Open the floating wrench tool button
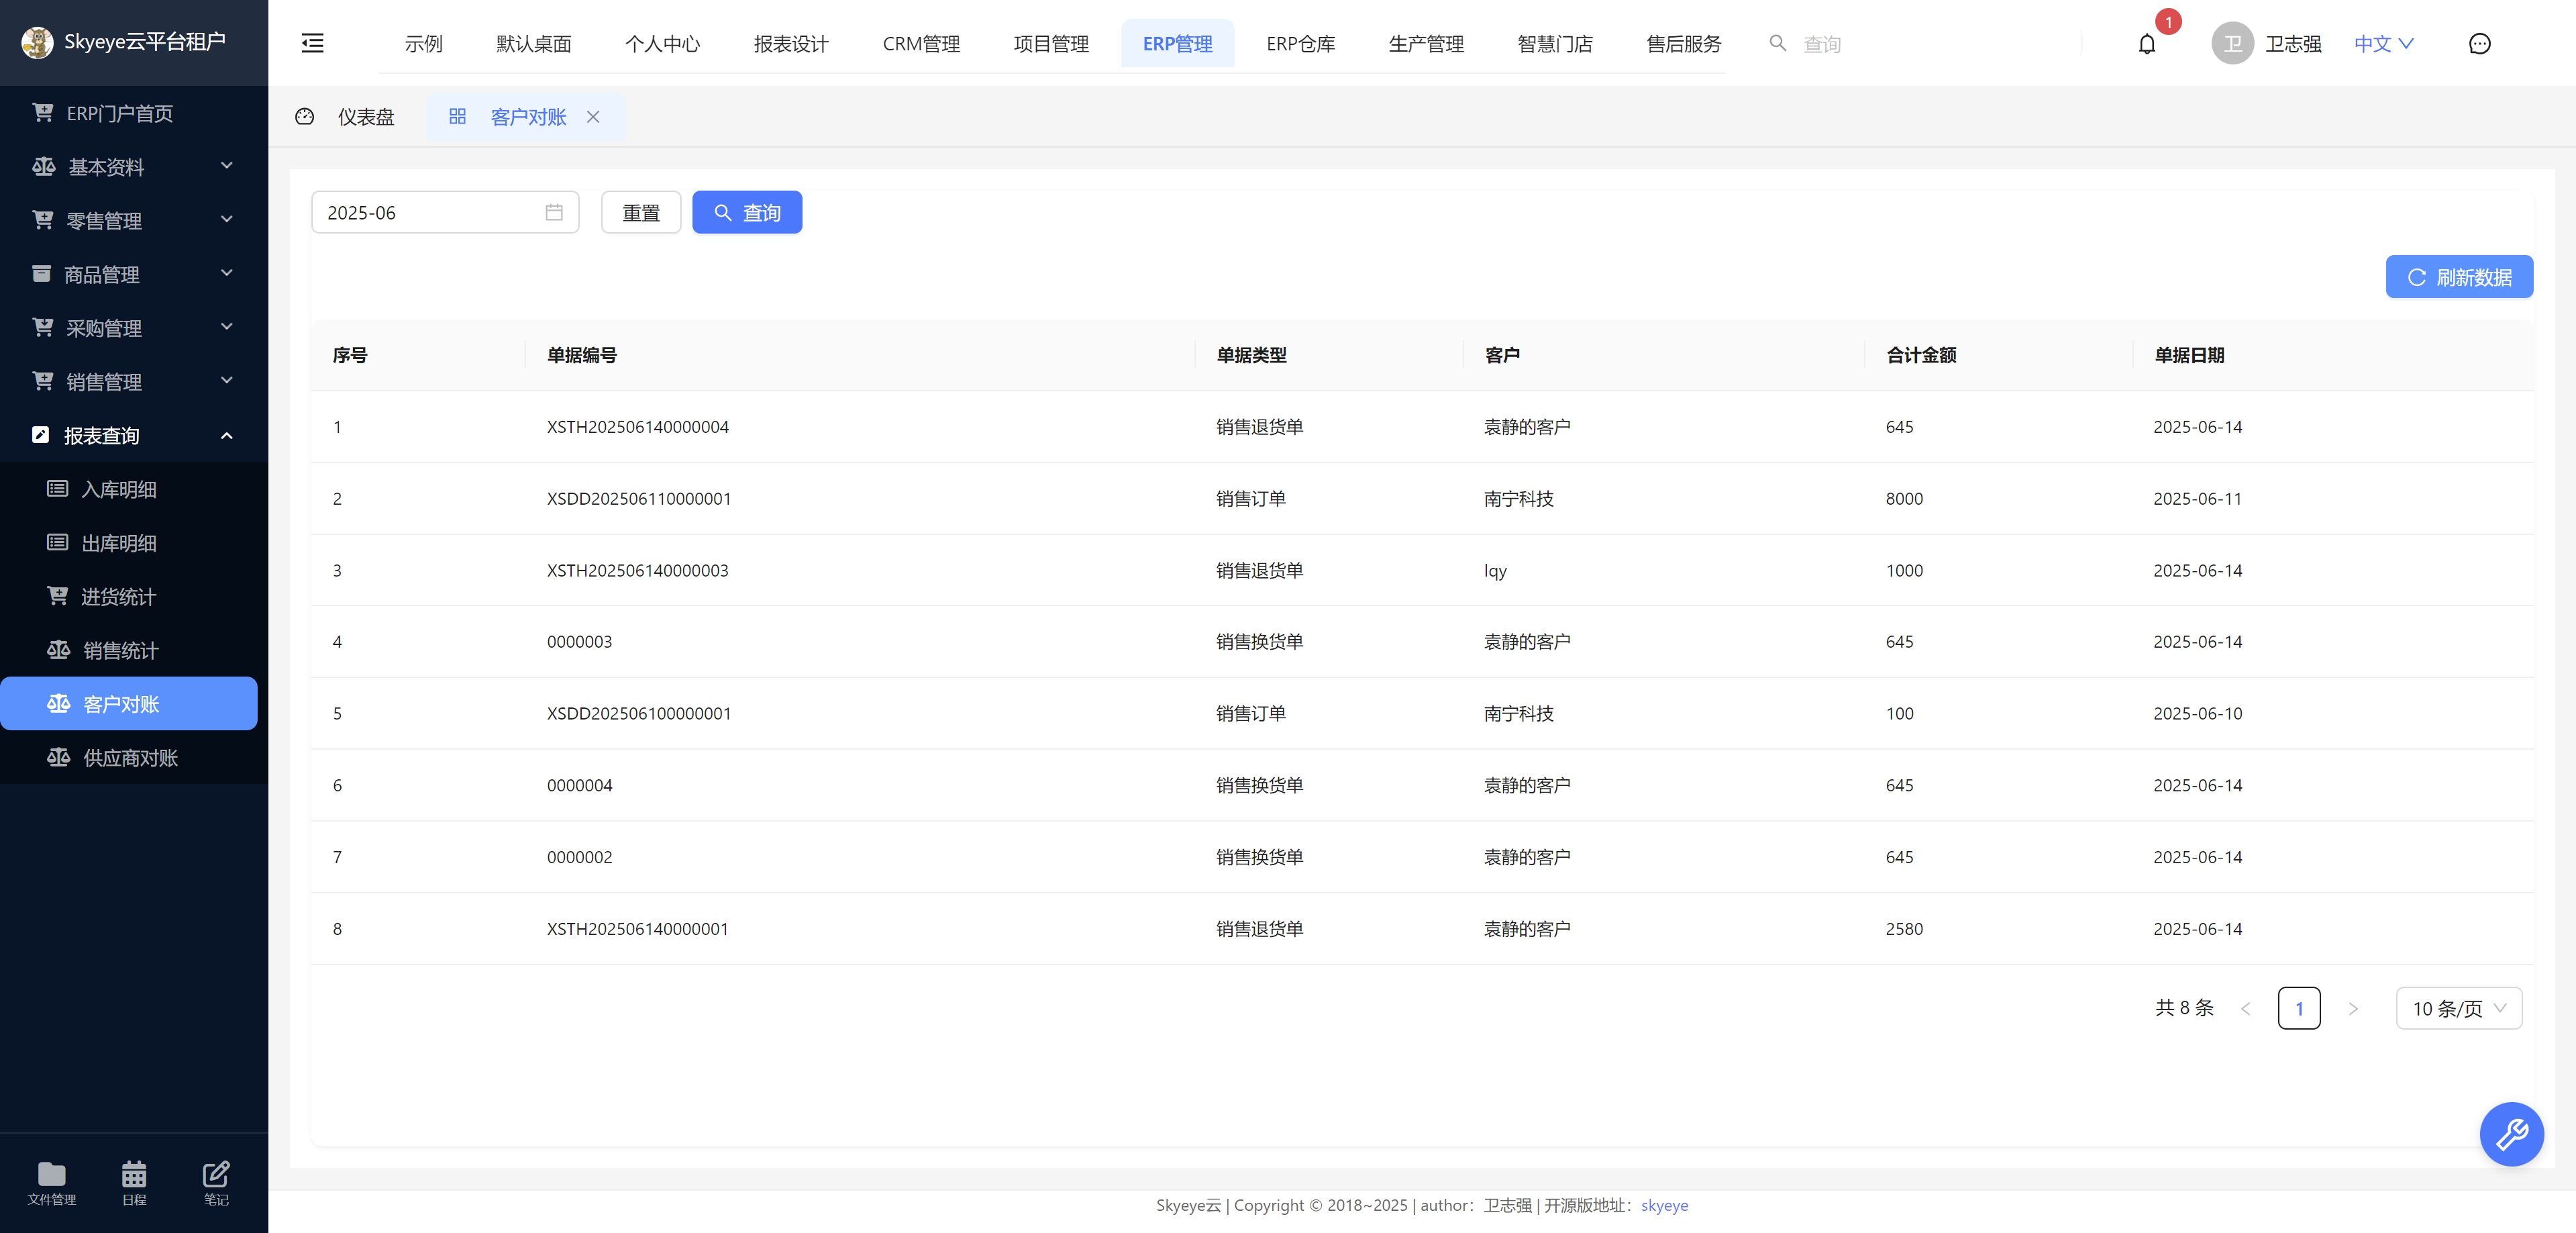Viewport: 2576px width, 1233px height. [x=2511, y=1134]
